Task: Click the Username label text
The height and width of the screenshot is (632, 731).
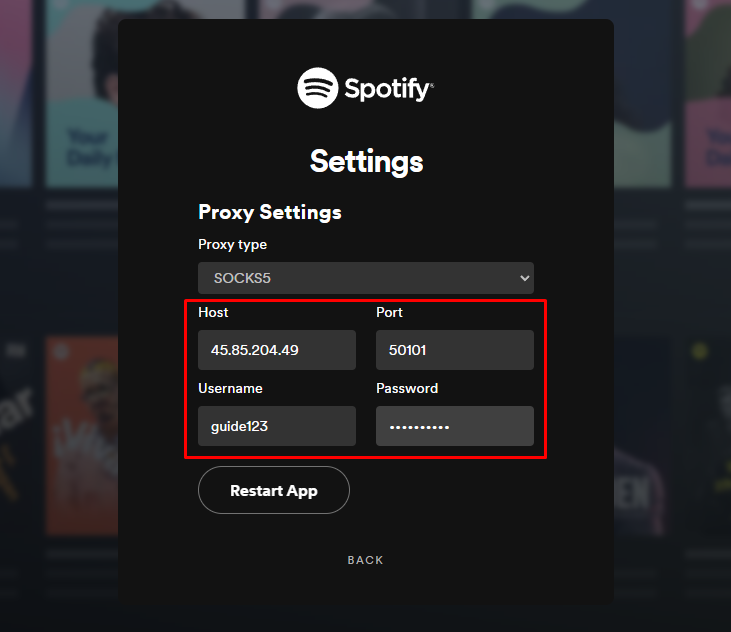Action: [230, 388]
